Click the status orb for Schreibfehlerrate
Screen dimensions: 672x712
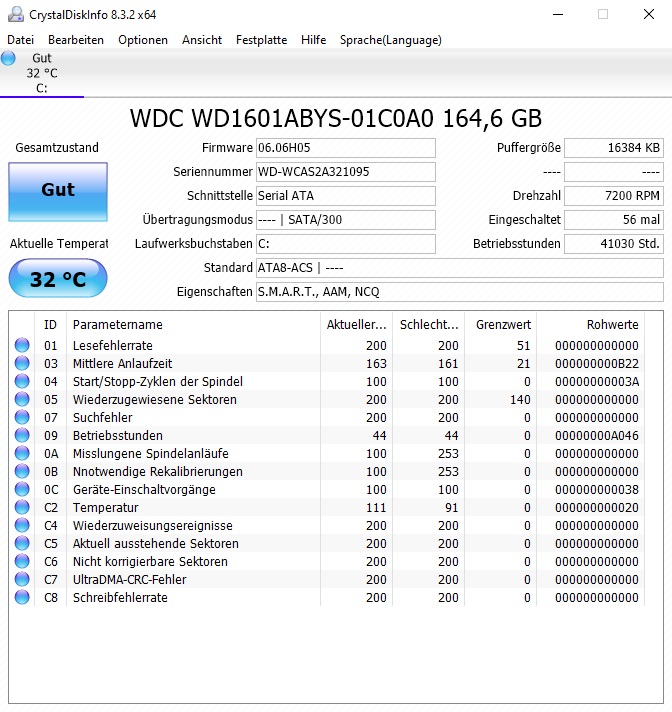[x=22, y=597]
